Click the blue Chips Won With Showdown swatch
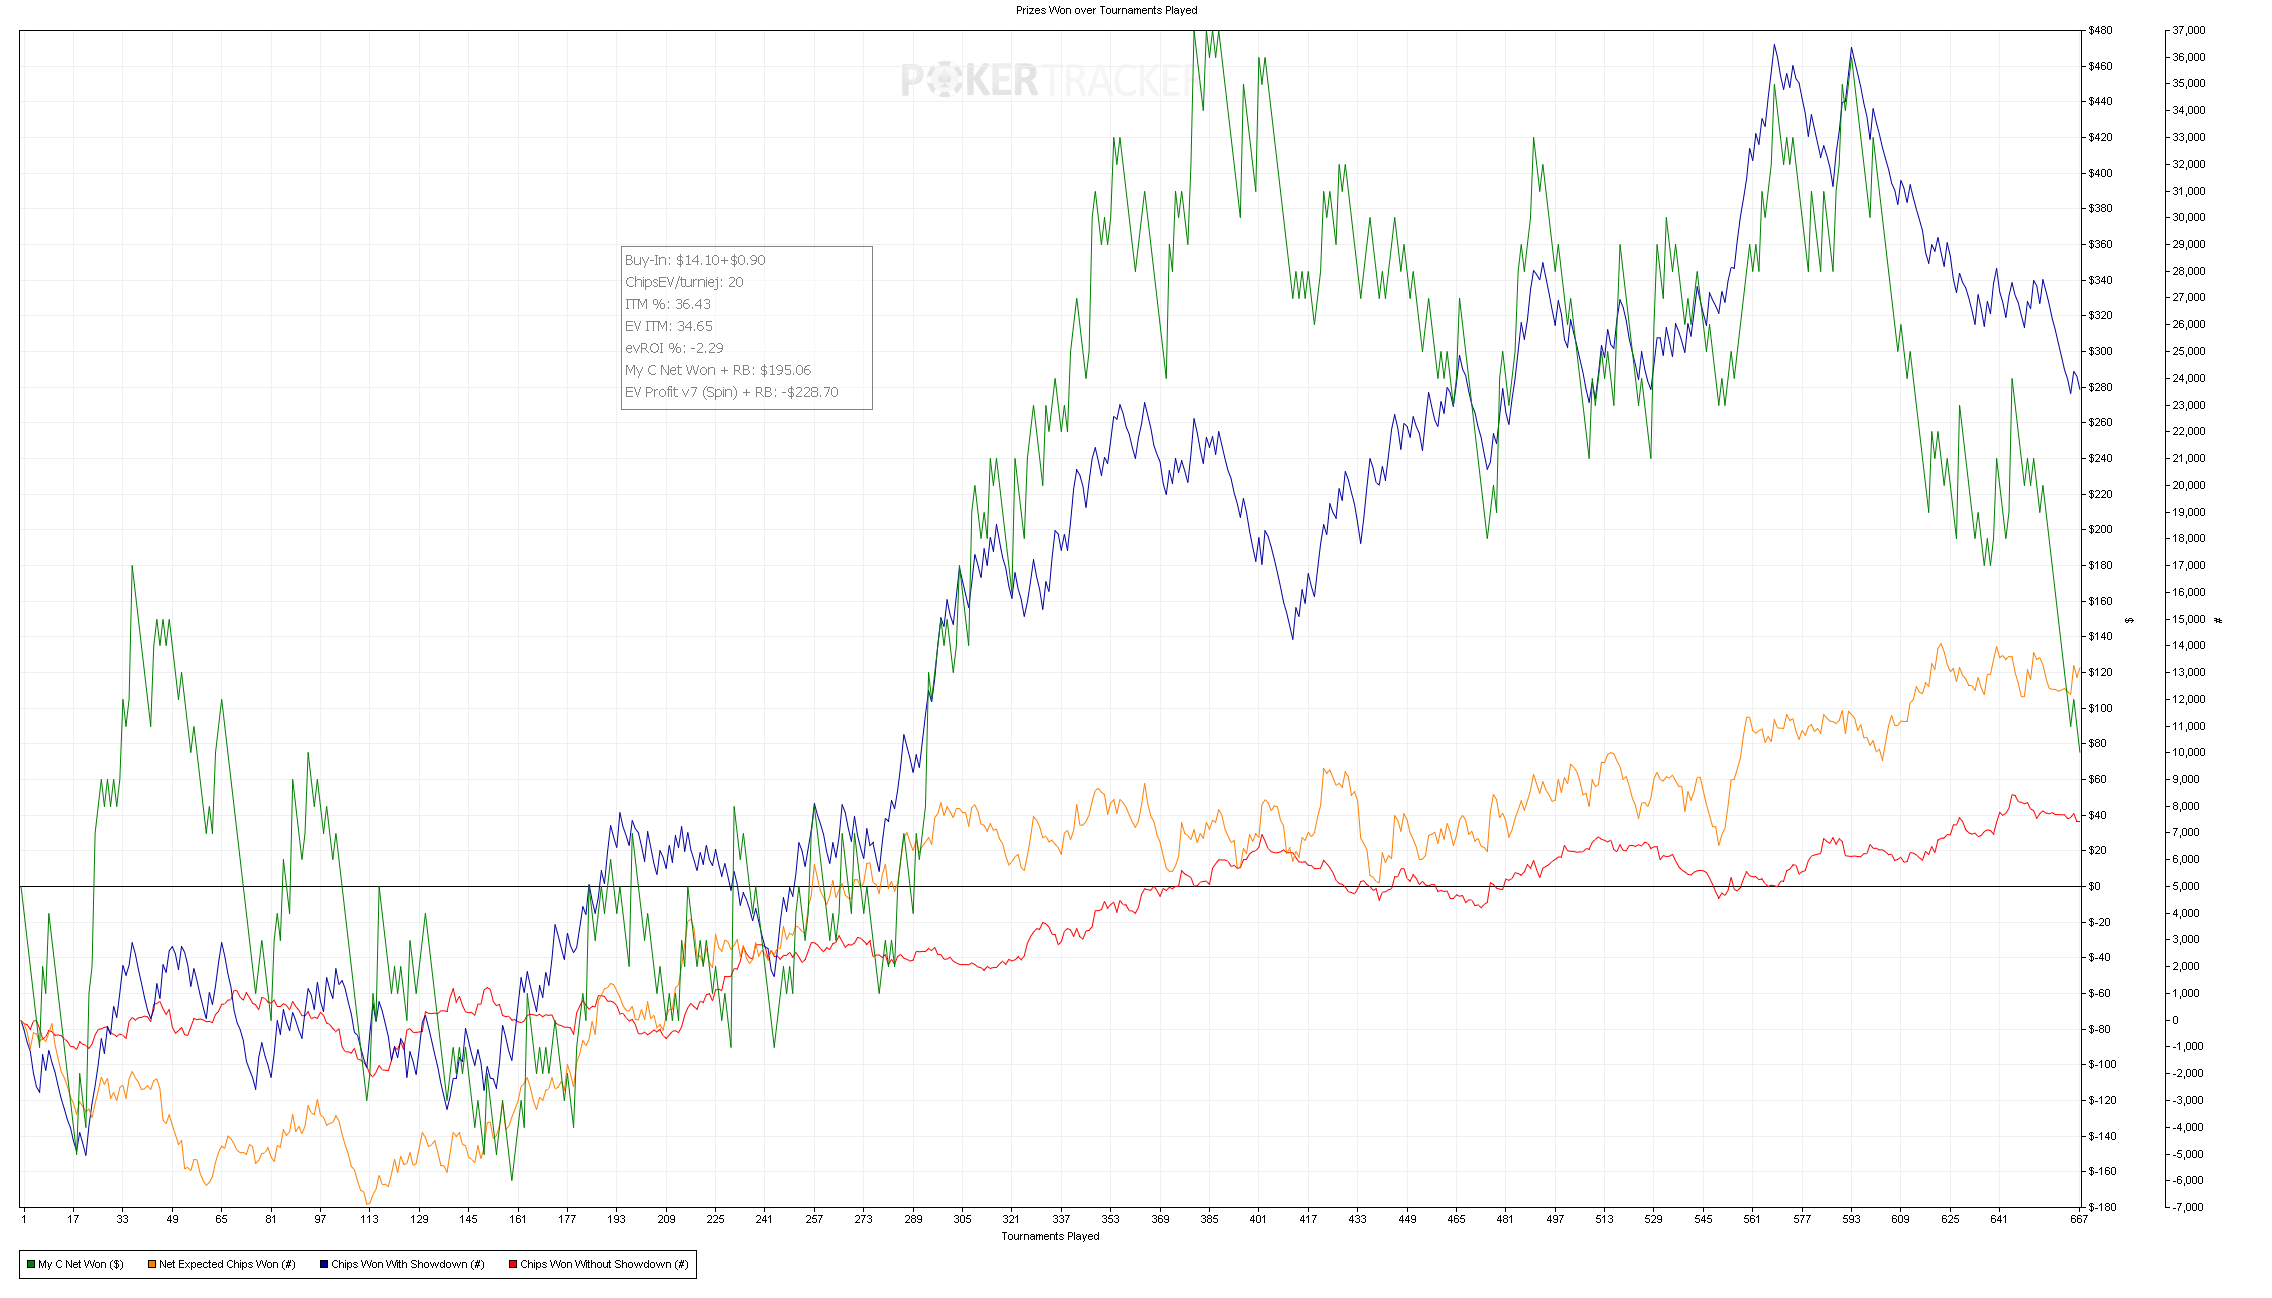Viewport: 2272px width, 1298px height. click(324, 1264)
